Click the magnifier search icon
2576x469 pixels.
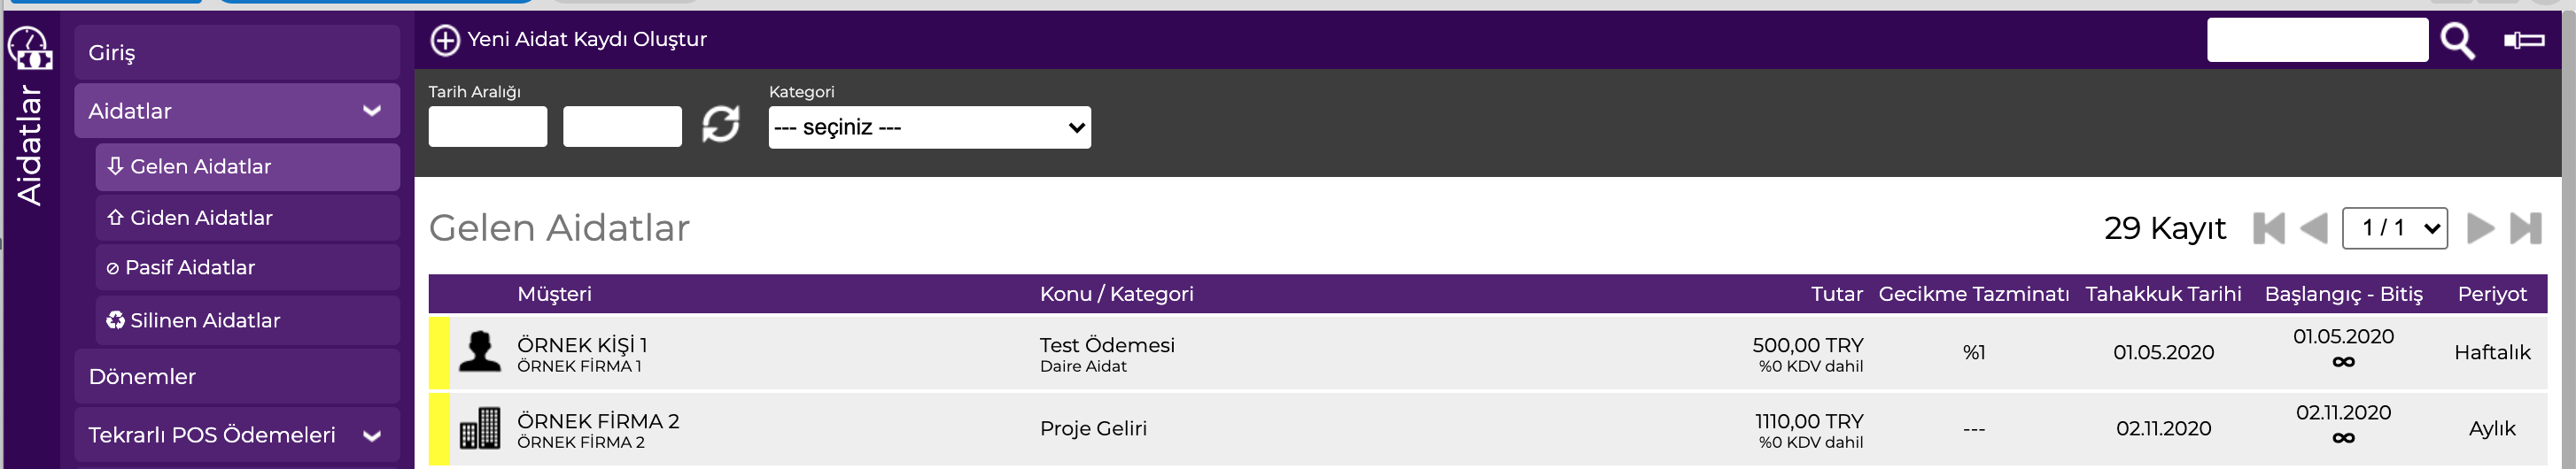pyautogui.click(x=2457, y=41)
